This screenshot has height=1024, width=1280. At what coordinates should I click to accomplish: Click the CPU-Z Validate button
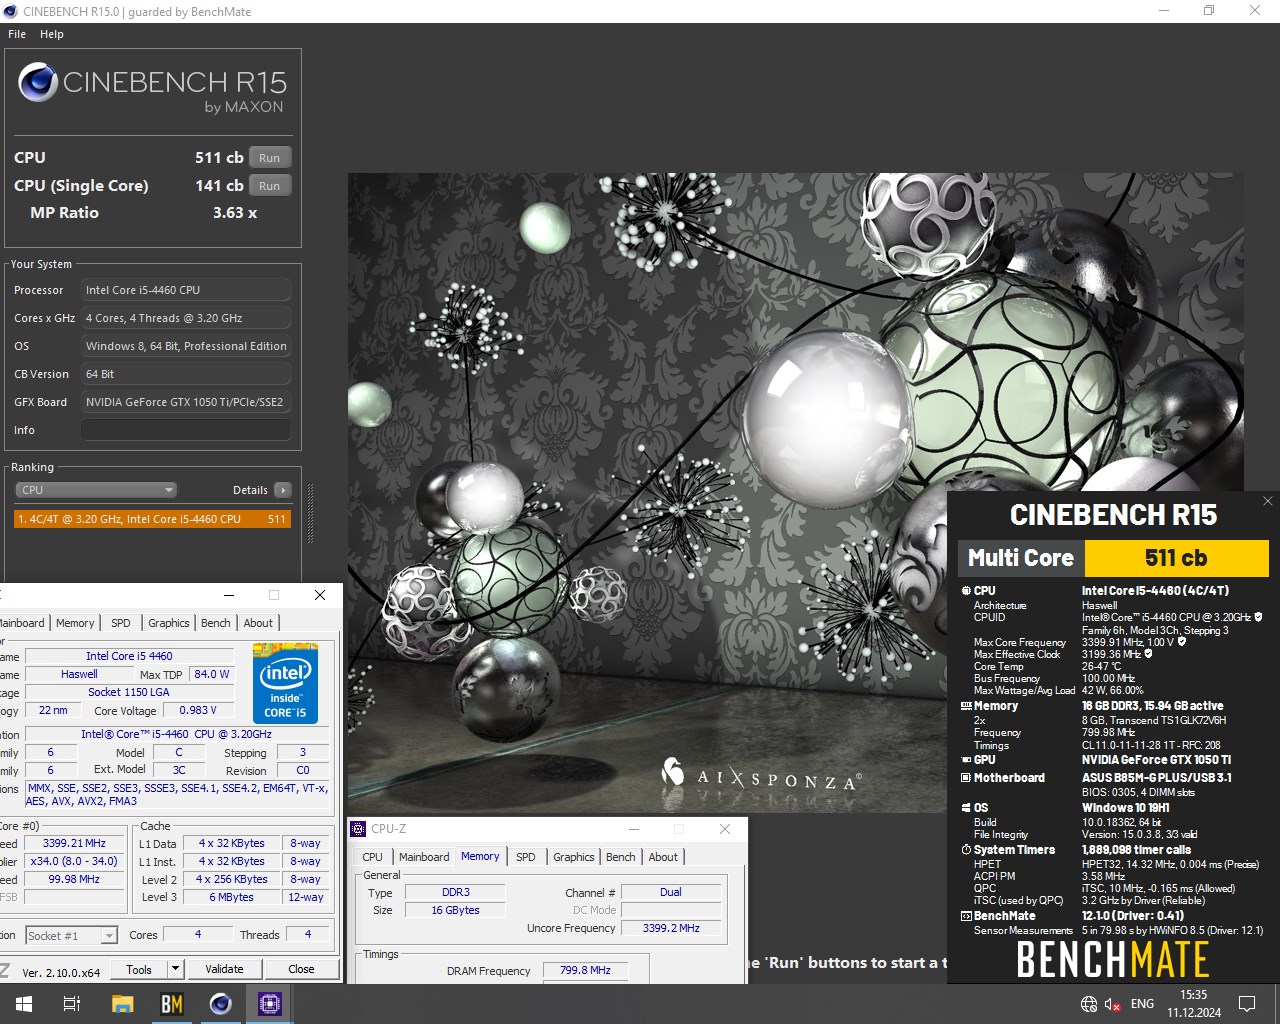coord(224,969)
